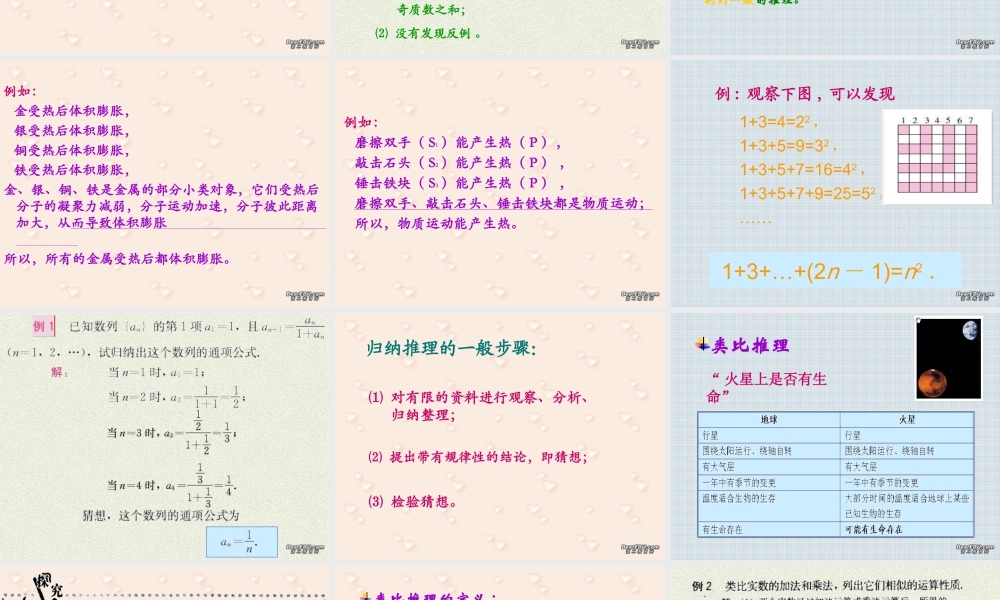Click the line 金受热后体积膨胀

pyautogui.click(x=72, y=111)
